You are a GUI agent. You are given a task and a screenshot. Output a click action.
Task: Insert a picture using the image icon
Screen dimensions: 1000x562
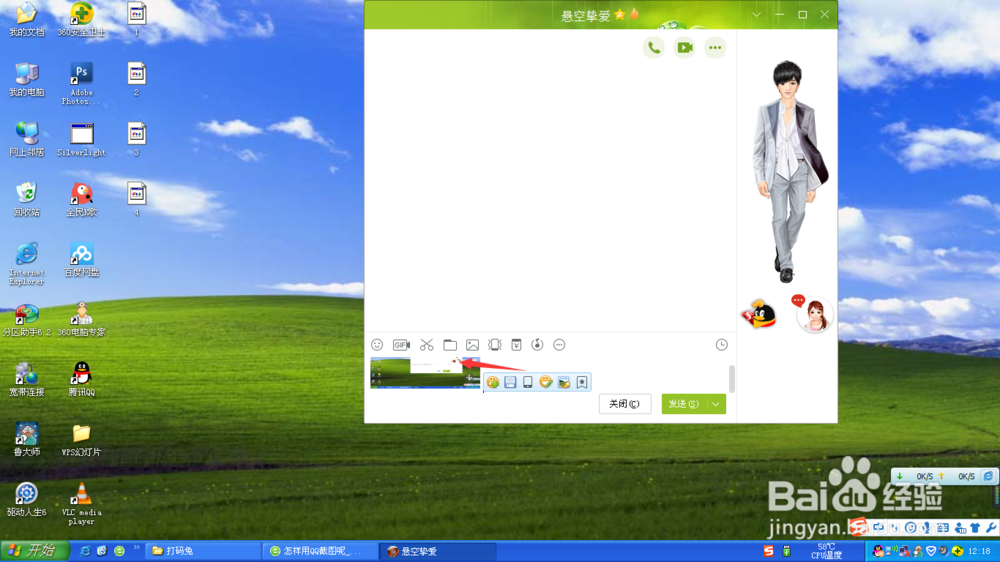point(473,345)
